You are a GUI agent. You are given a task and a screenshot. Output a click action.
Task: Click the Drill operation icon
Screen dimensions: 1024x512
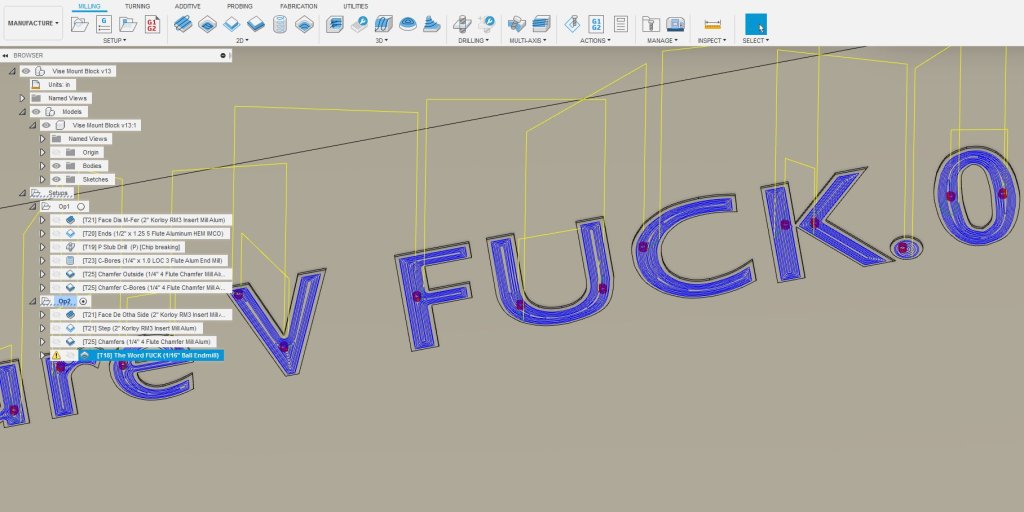(x=462, y=23)
